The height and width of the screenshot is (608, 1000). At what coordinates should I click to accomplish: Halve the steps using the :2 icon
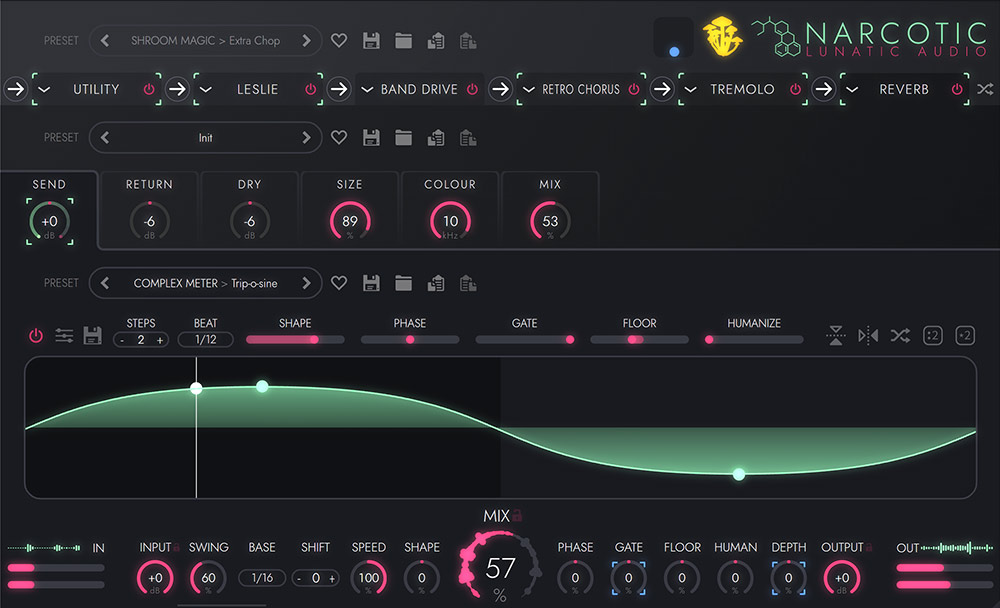(932, 335)
